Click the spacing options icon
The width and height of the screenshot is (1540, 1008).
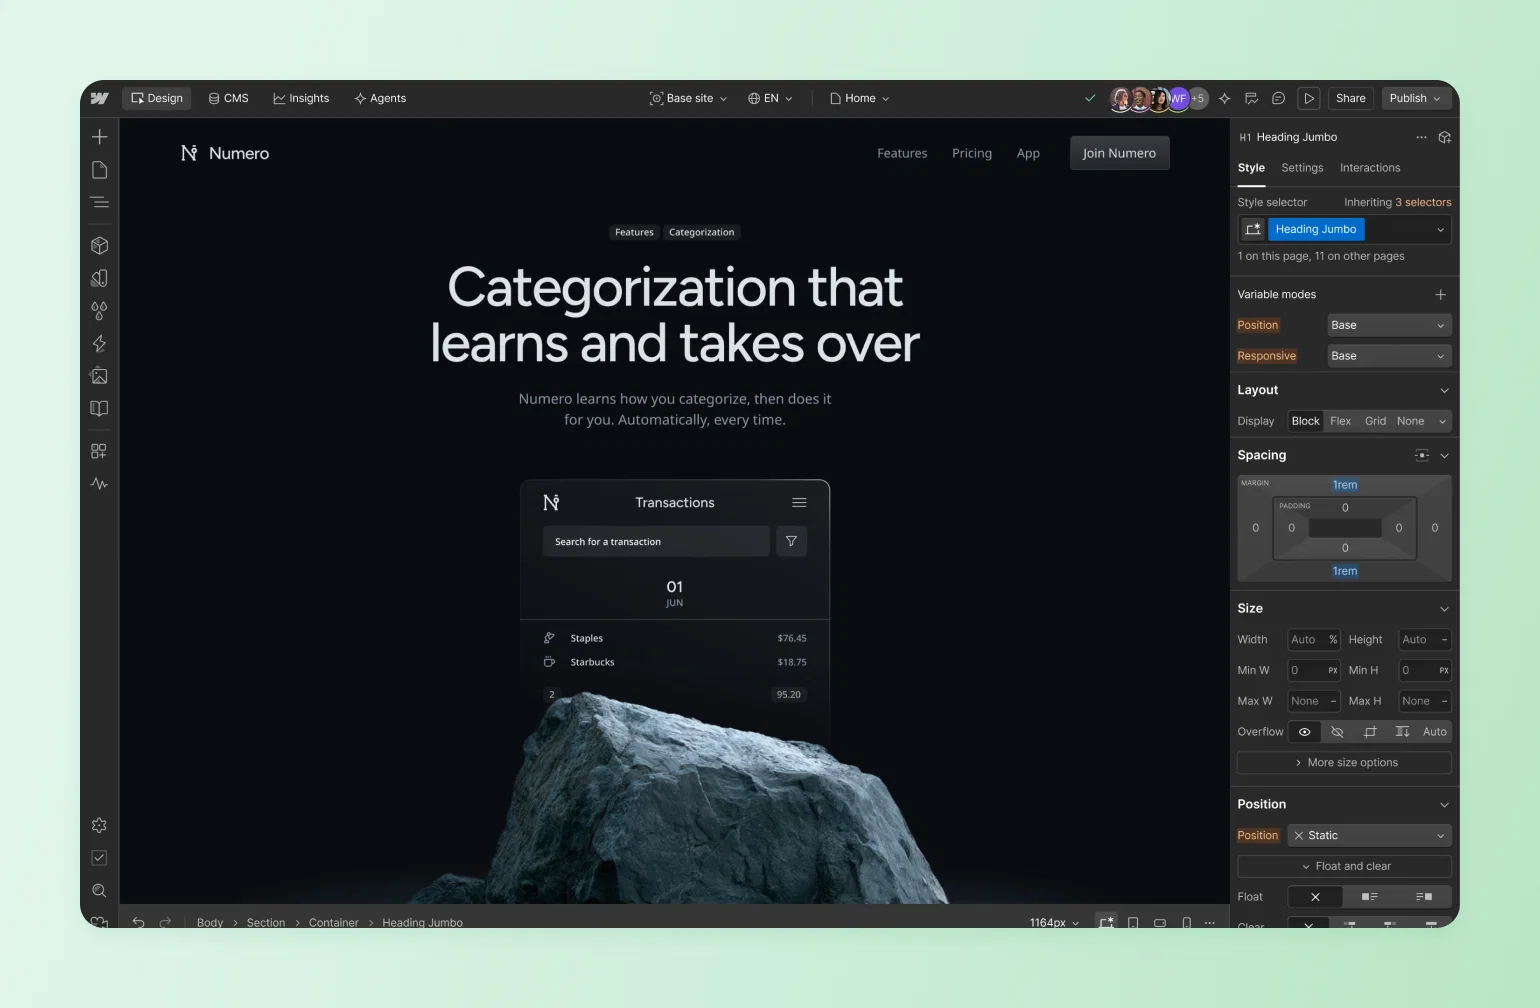coord(1422,455)
